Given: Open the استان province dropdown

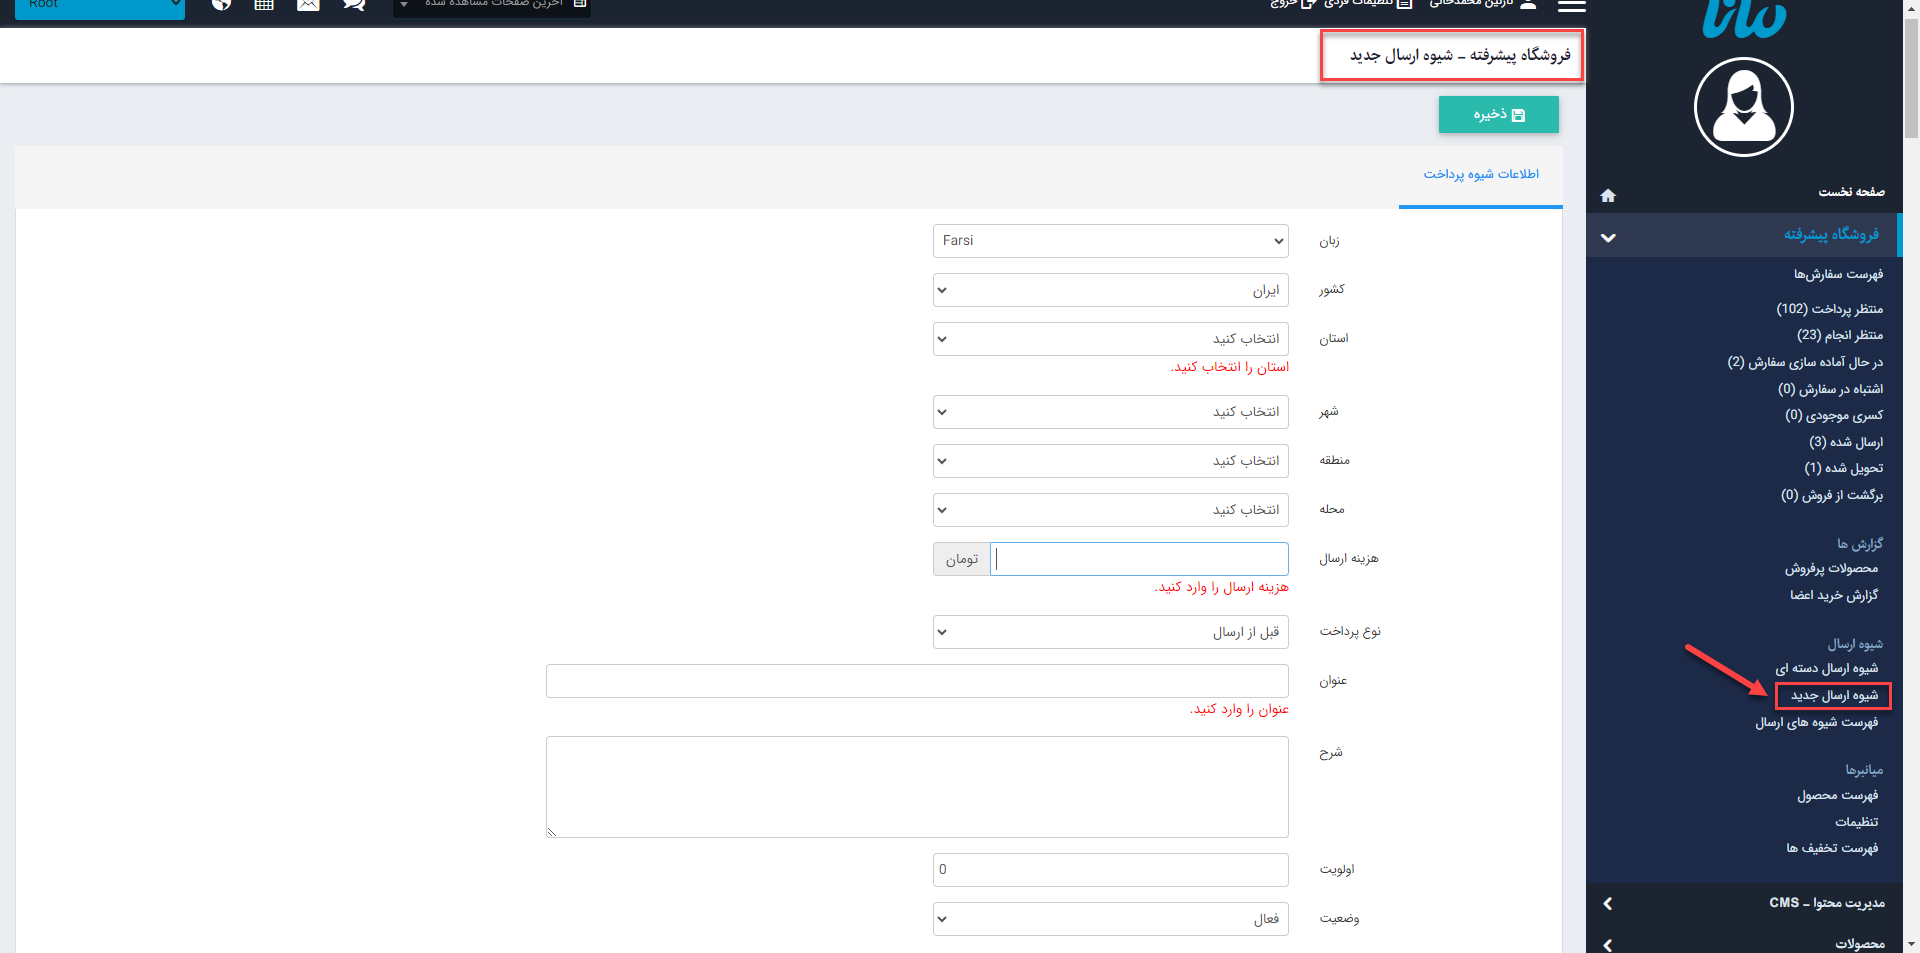Looking at the screenshot, I should [x=1110, y=339].
